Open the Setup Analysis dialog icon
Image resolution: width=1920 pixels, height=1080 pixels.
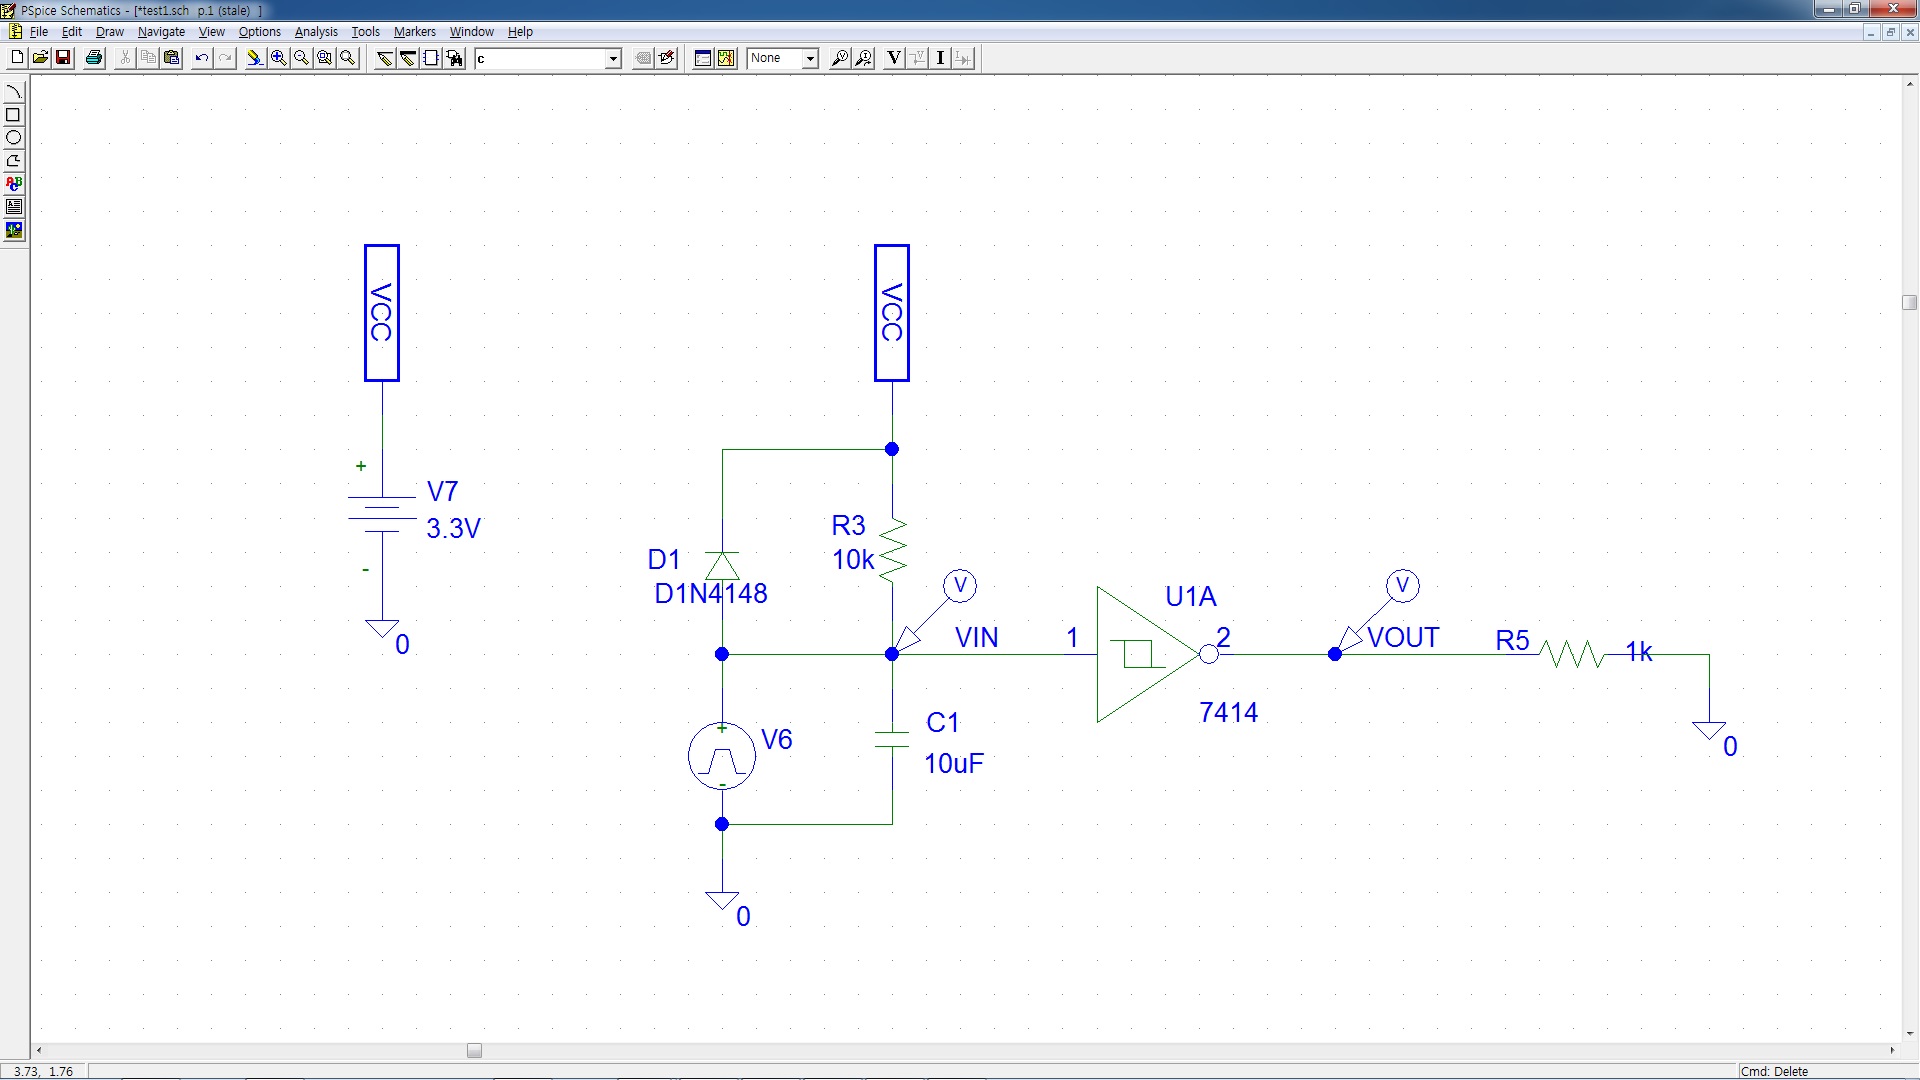tap(703, 58)
